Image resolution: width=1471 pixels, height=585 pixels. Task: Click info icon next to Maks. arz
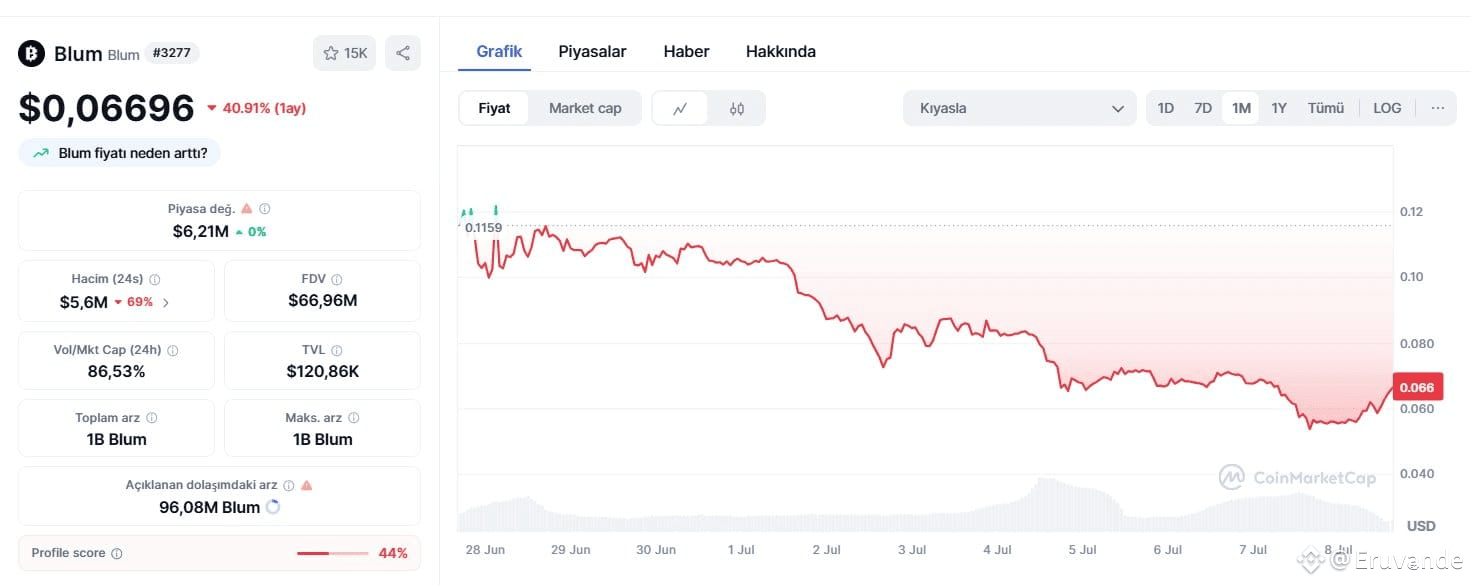tap(354, 418)
